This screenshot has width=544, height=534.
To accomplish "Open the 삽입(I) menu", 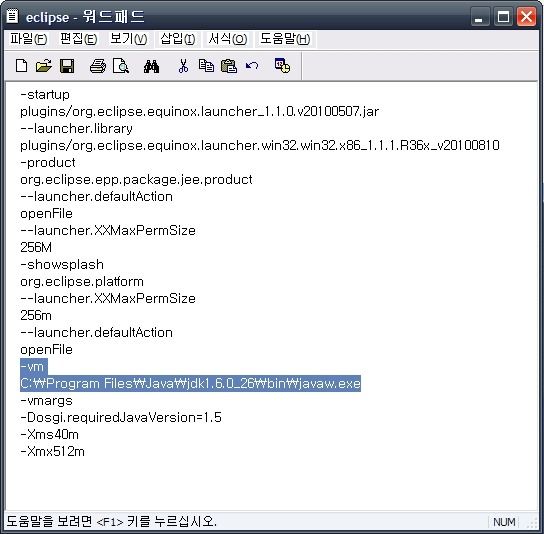I will tap(178, 39).
